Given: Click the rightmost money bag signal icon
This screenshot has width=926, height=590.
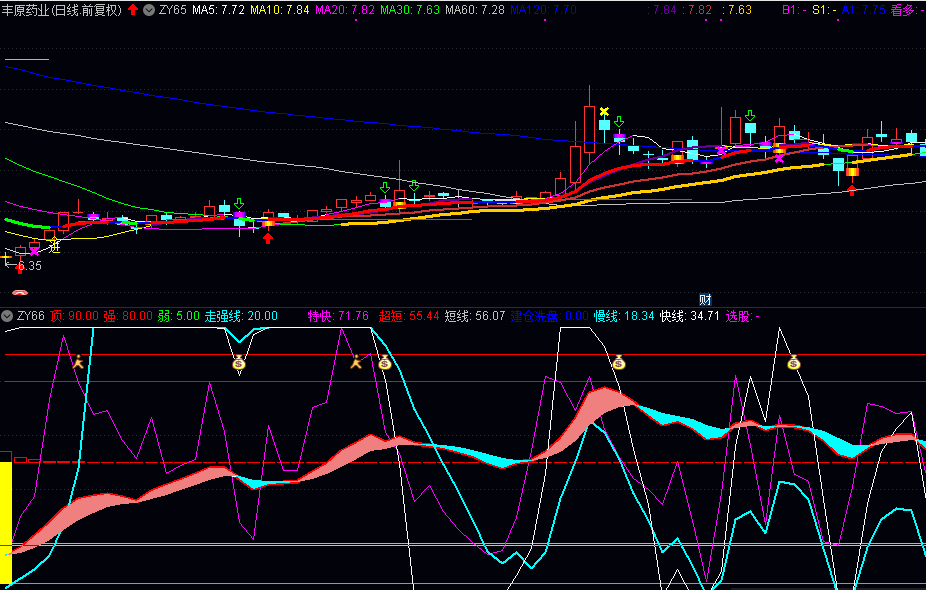Looking at the screenshot, I should (794, 363).
